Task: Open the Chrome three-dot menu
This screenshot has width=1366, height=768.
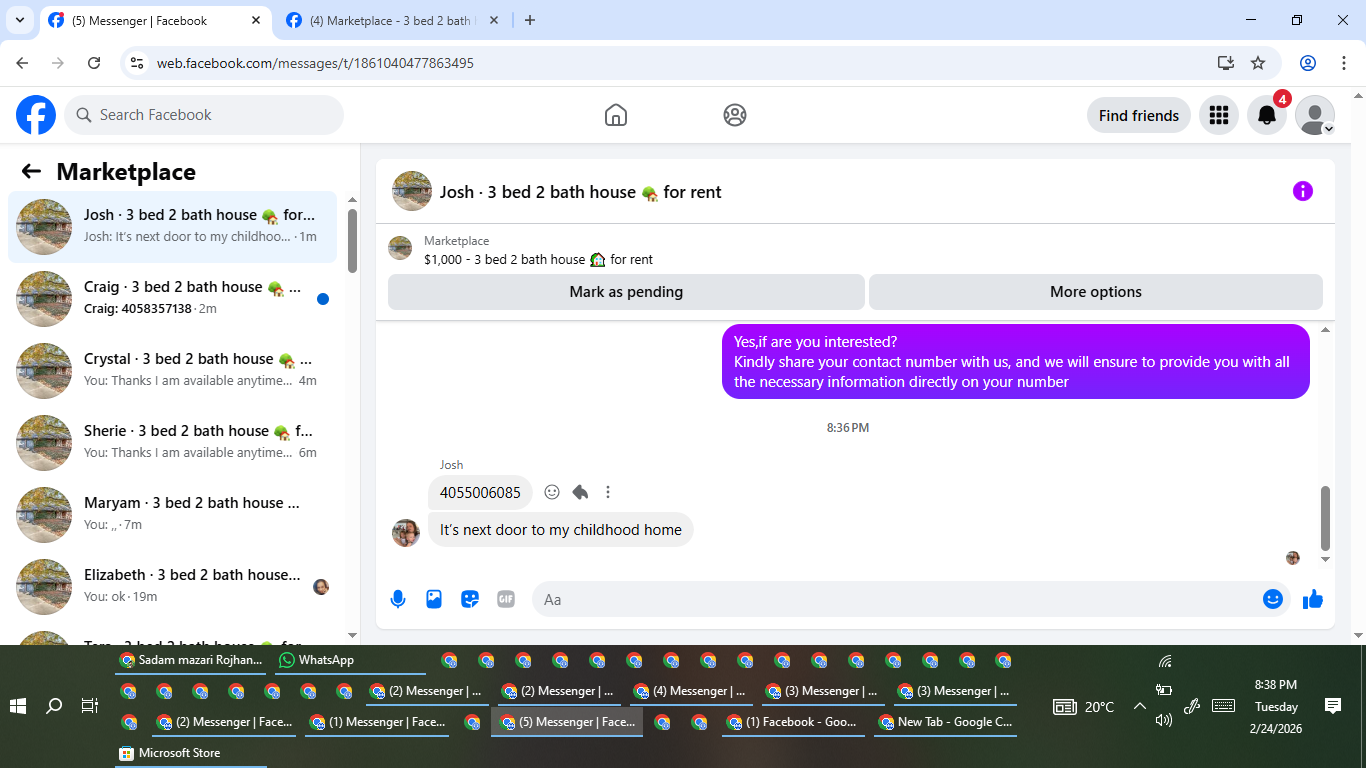Action: (1344, 63)
